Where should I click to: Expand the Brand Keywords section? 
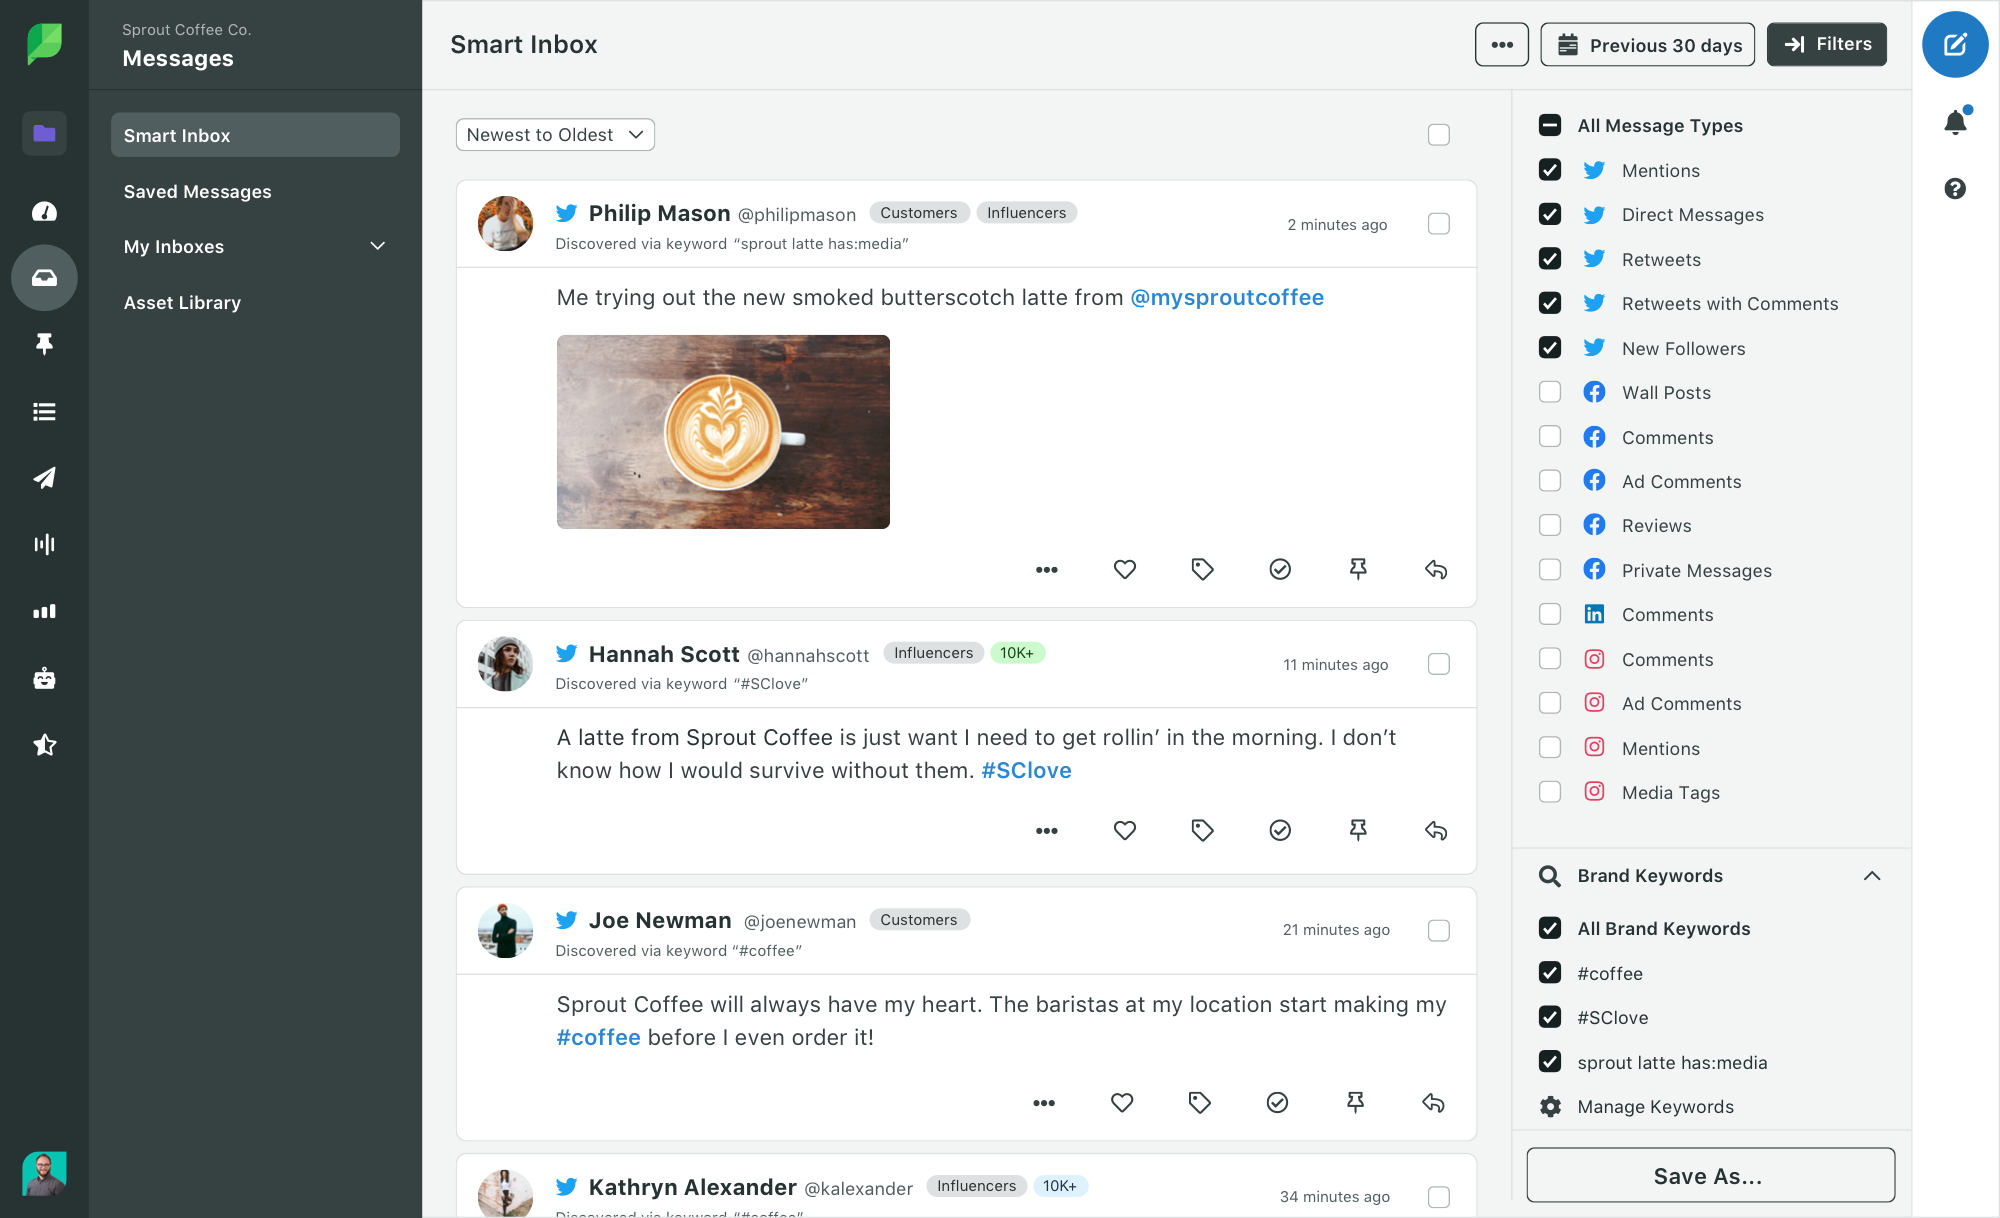coord(1876,875)
